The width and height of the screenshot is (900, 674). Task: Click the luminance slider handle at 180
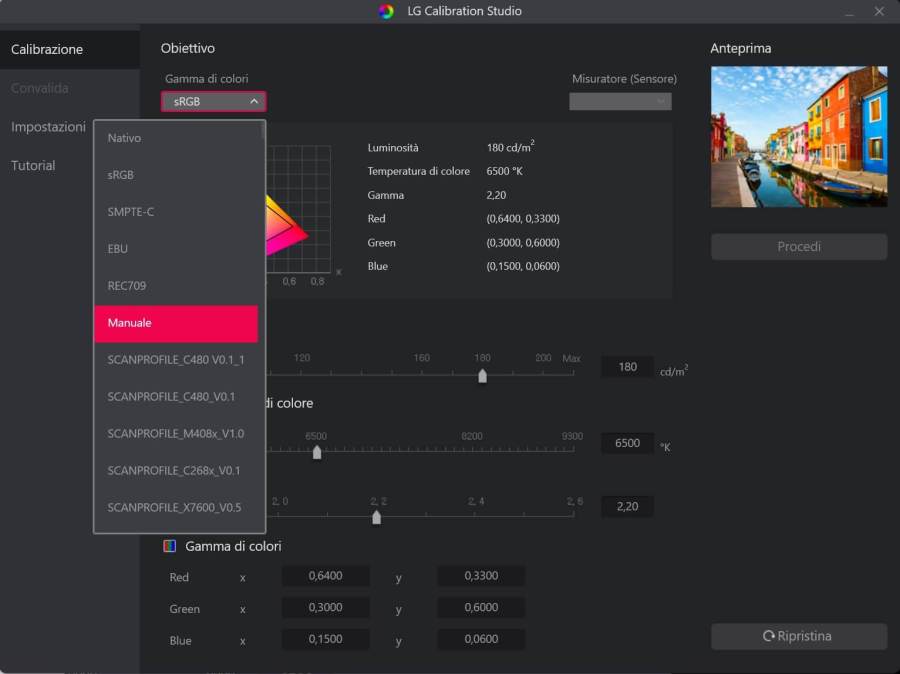point(483,376)
